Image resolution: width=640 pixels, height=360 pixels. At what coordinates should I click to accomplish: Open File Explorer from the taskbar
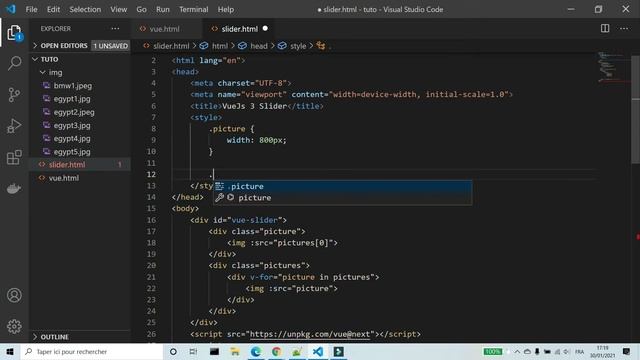235,351
